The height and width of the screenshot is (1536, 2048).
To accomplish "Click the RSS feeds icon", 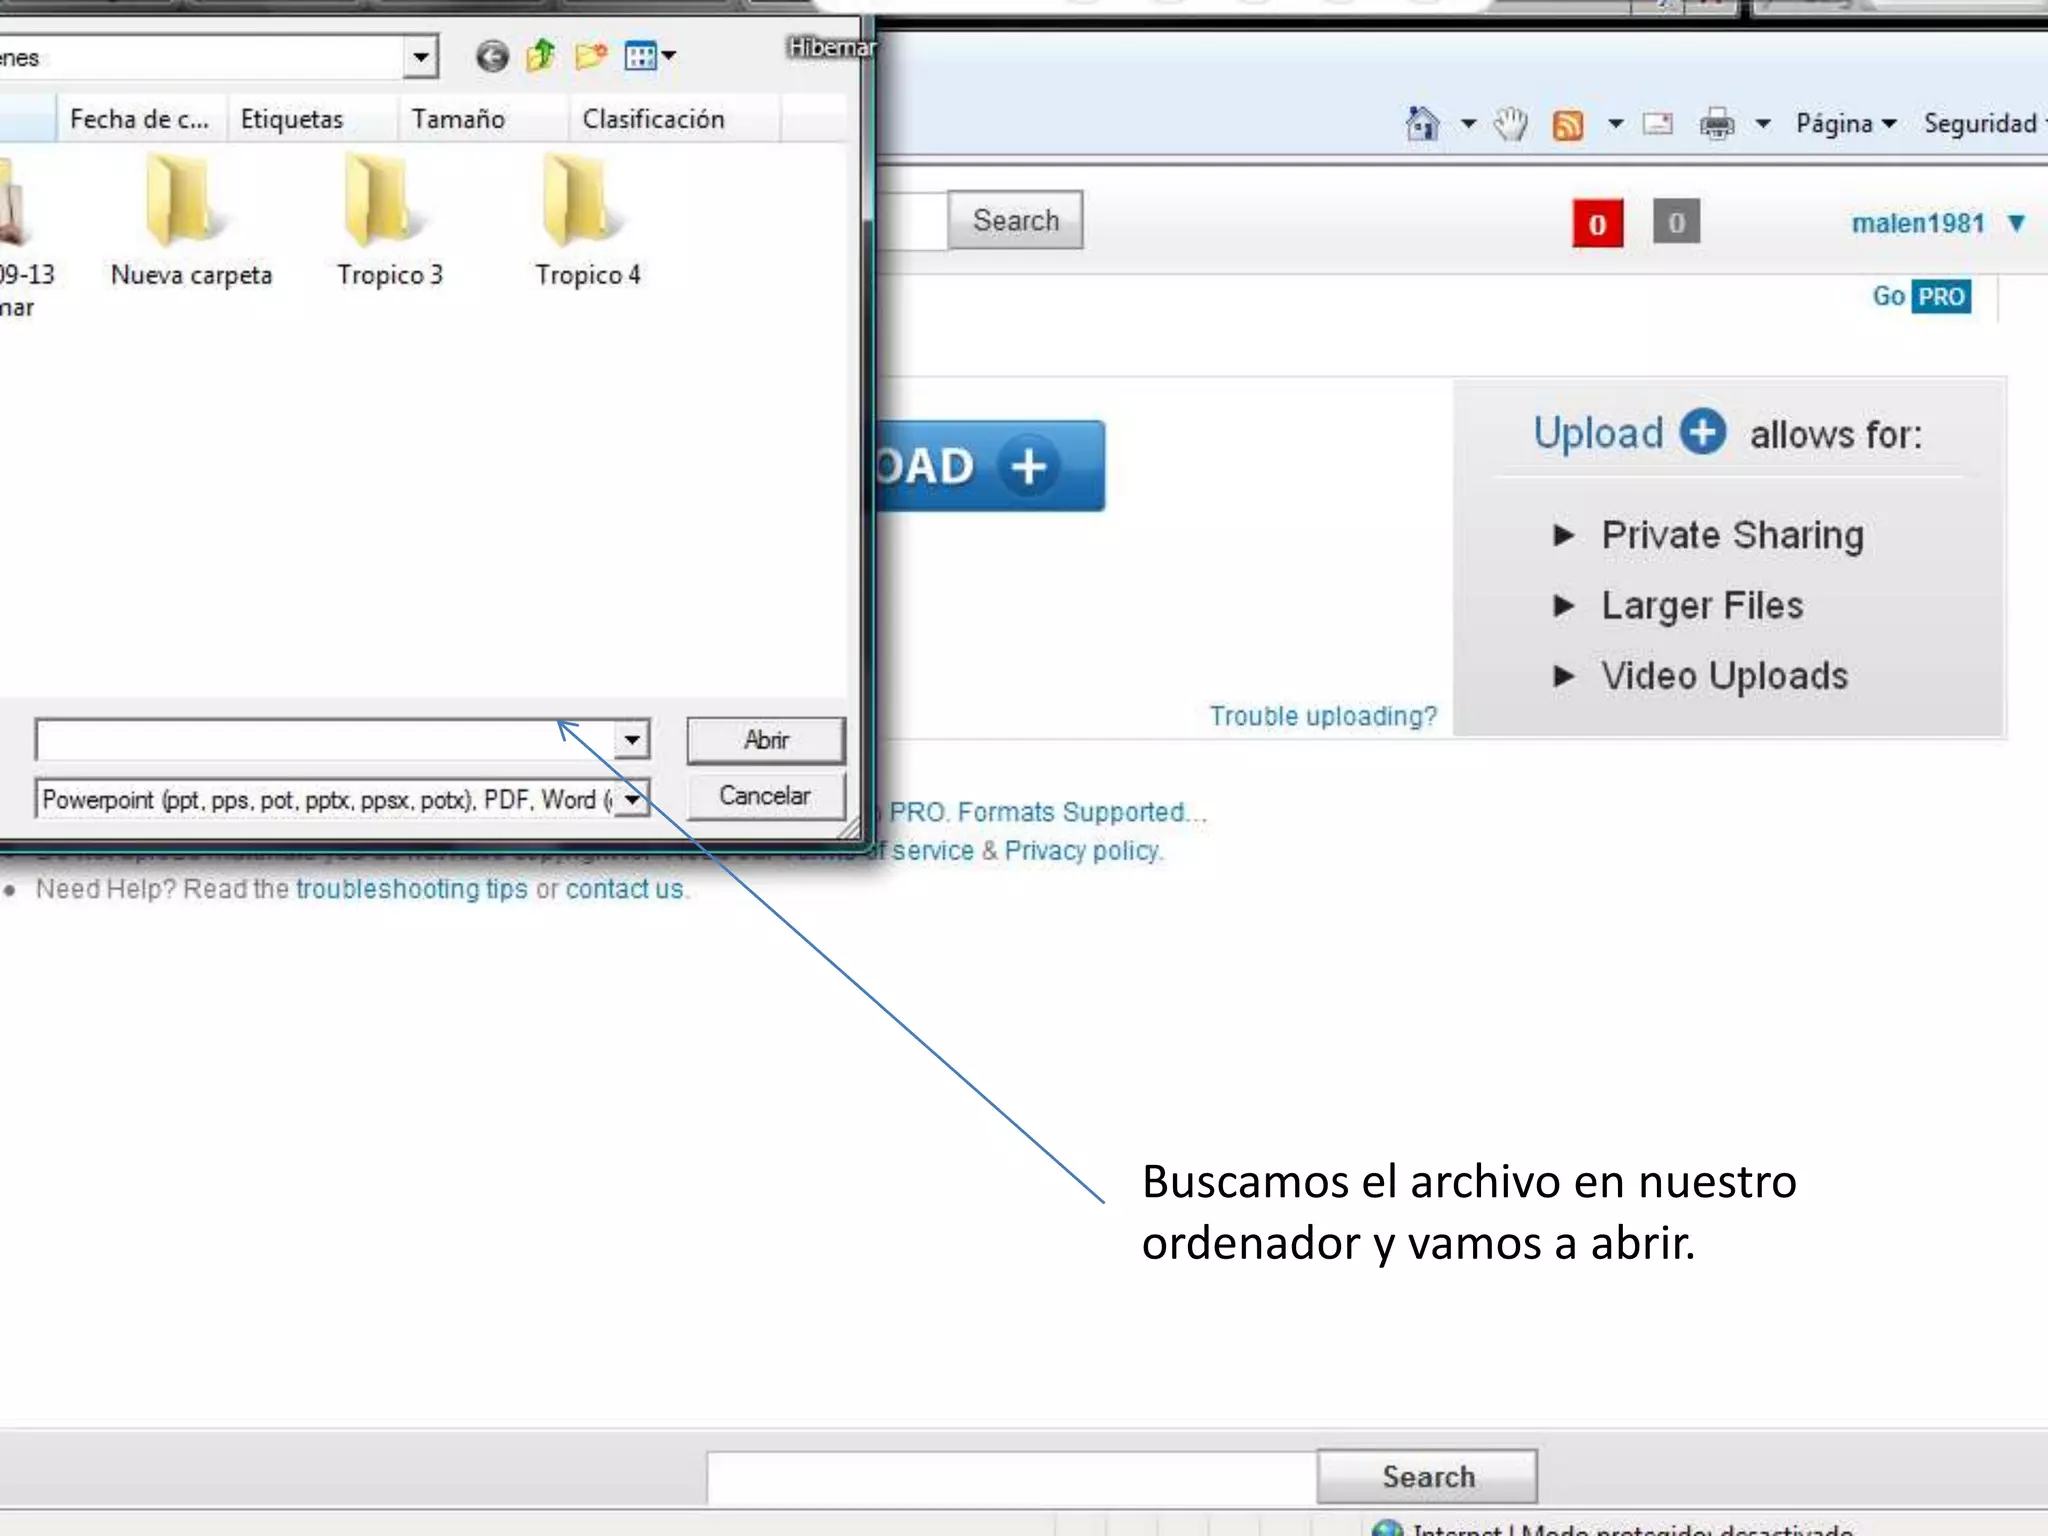I will (1567, 125).
